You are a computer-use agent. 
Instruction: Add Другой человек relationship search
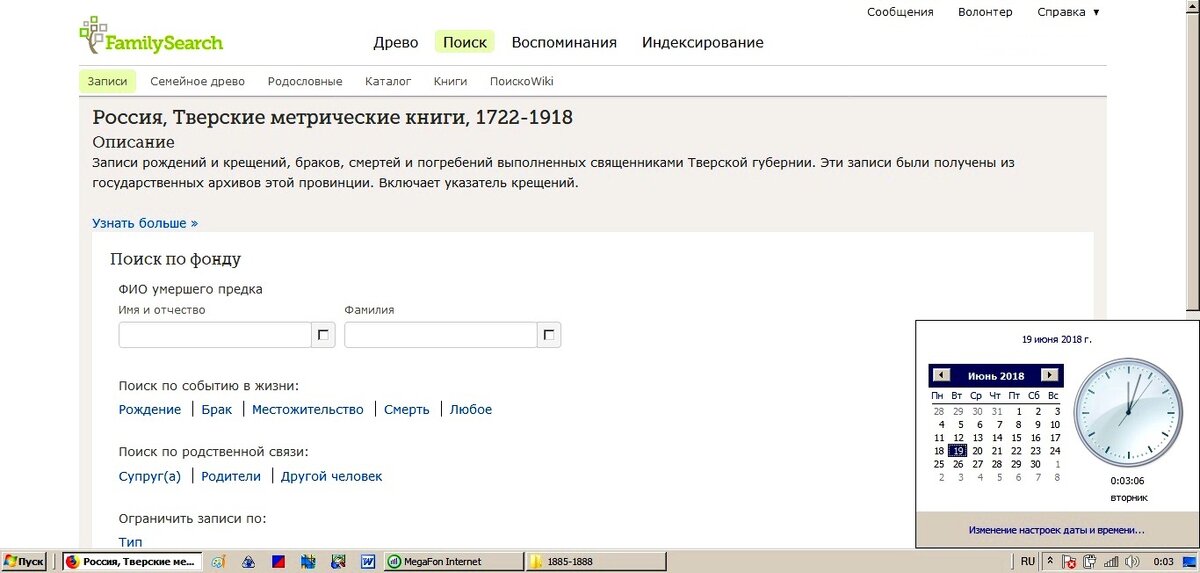click(331, 476)
